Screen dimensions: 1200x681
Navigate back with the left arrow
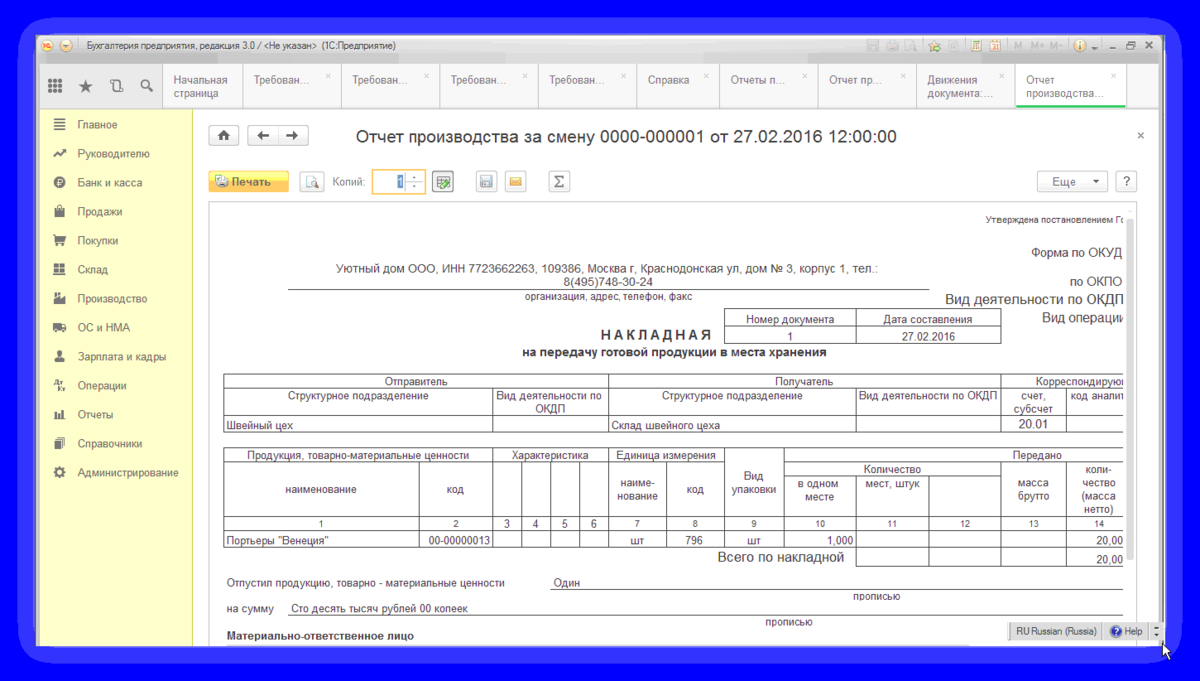(263, 136)
